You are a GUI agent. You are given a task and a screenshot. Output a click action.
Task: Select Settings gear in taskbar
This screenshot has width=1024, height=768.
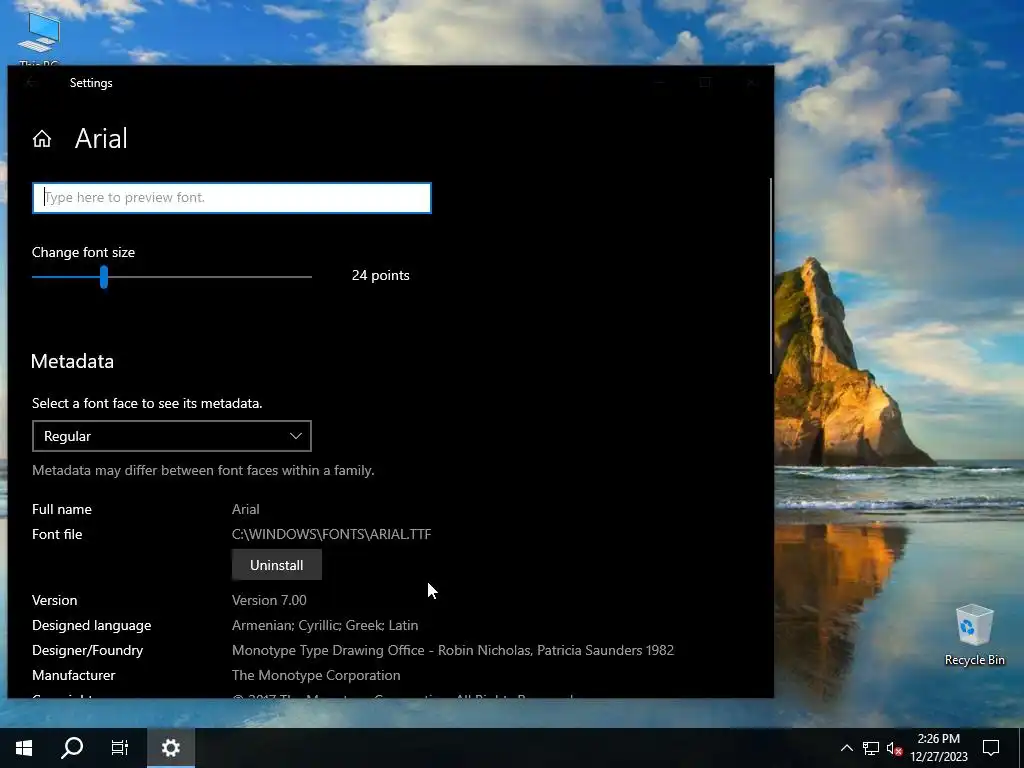[170, 748]
